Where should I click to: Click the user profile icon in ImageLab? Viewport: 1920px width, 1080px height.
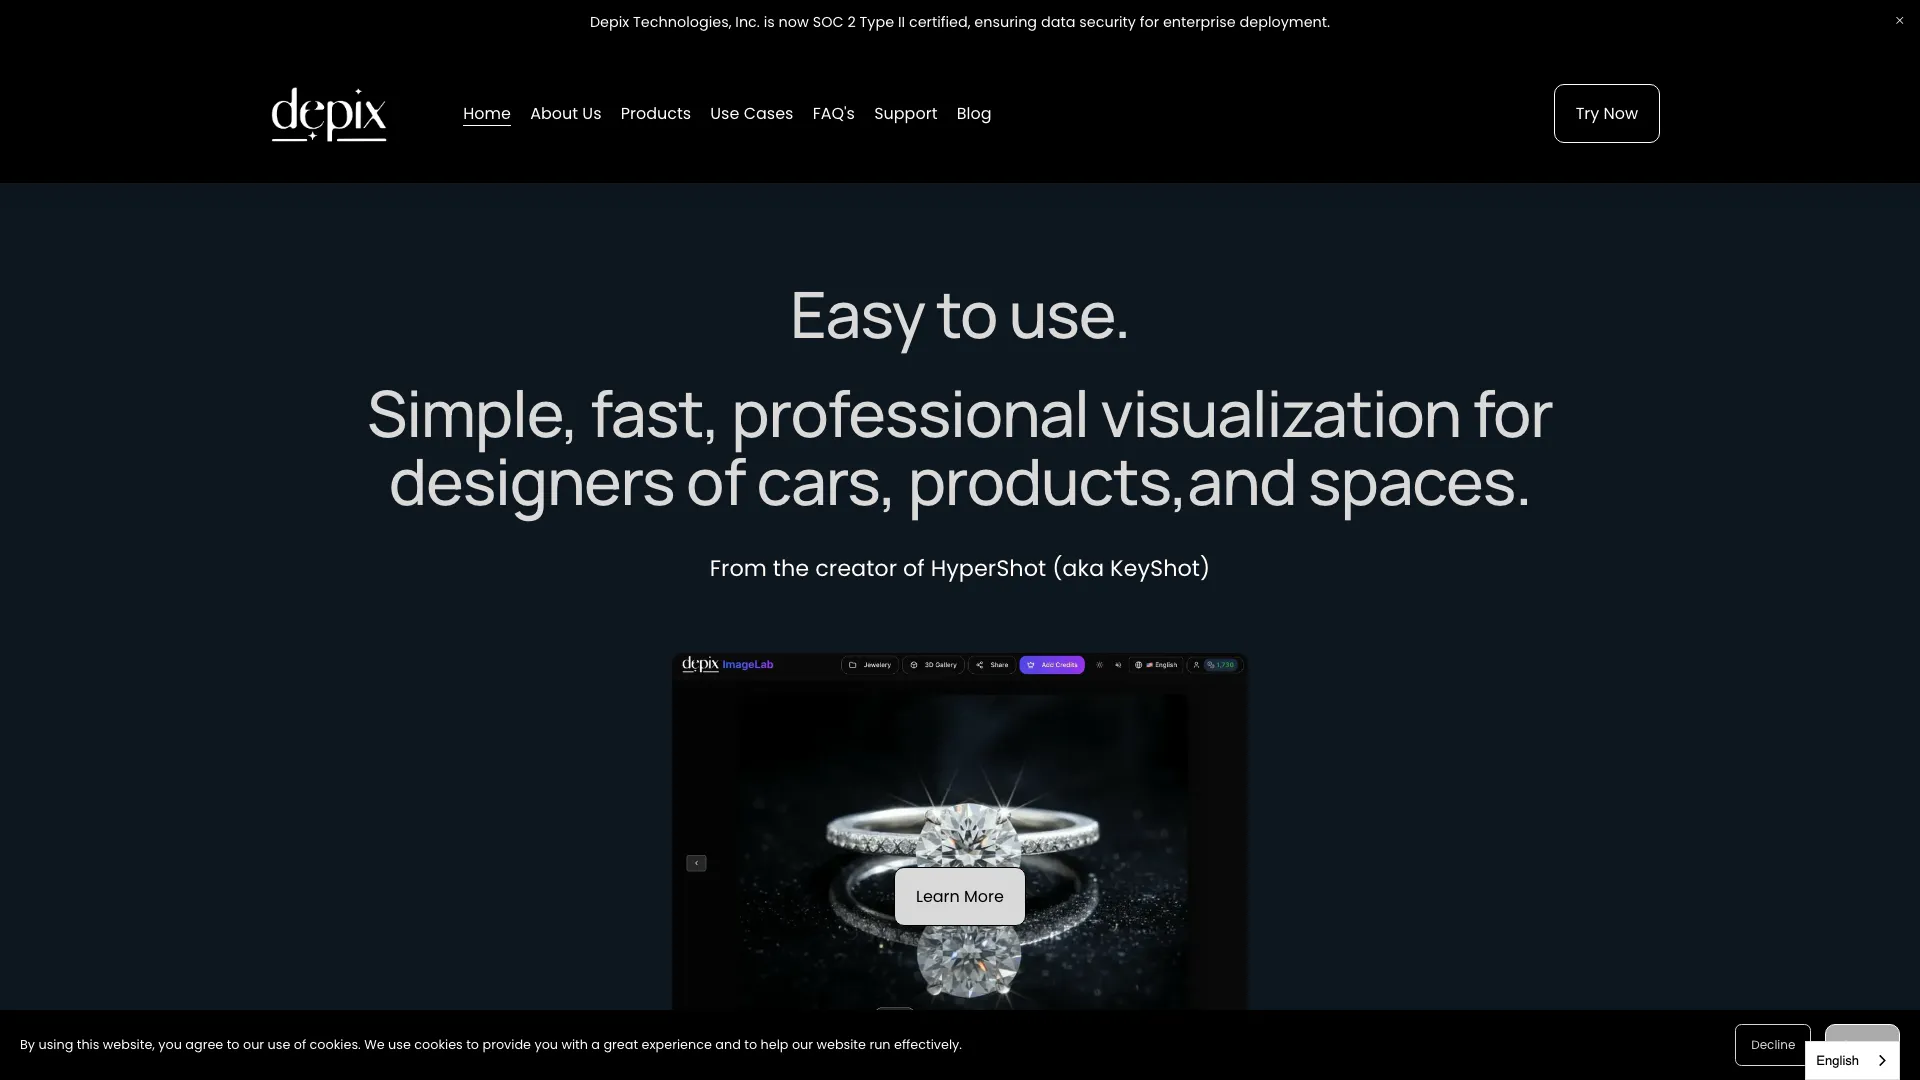point(1196,665)
